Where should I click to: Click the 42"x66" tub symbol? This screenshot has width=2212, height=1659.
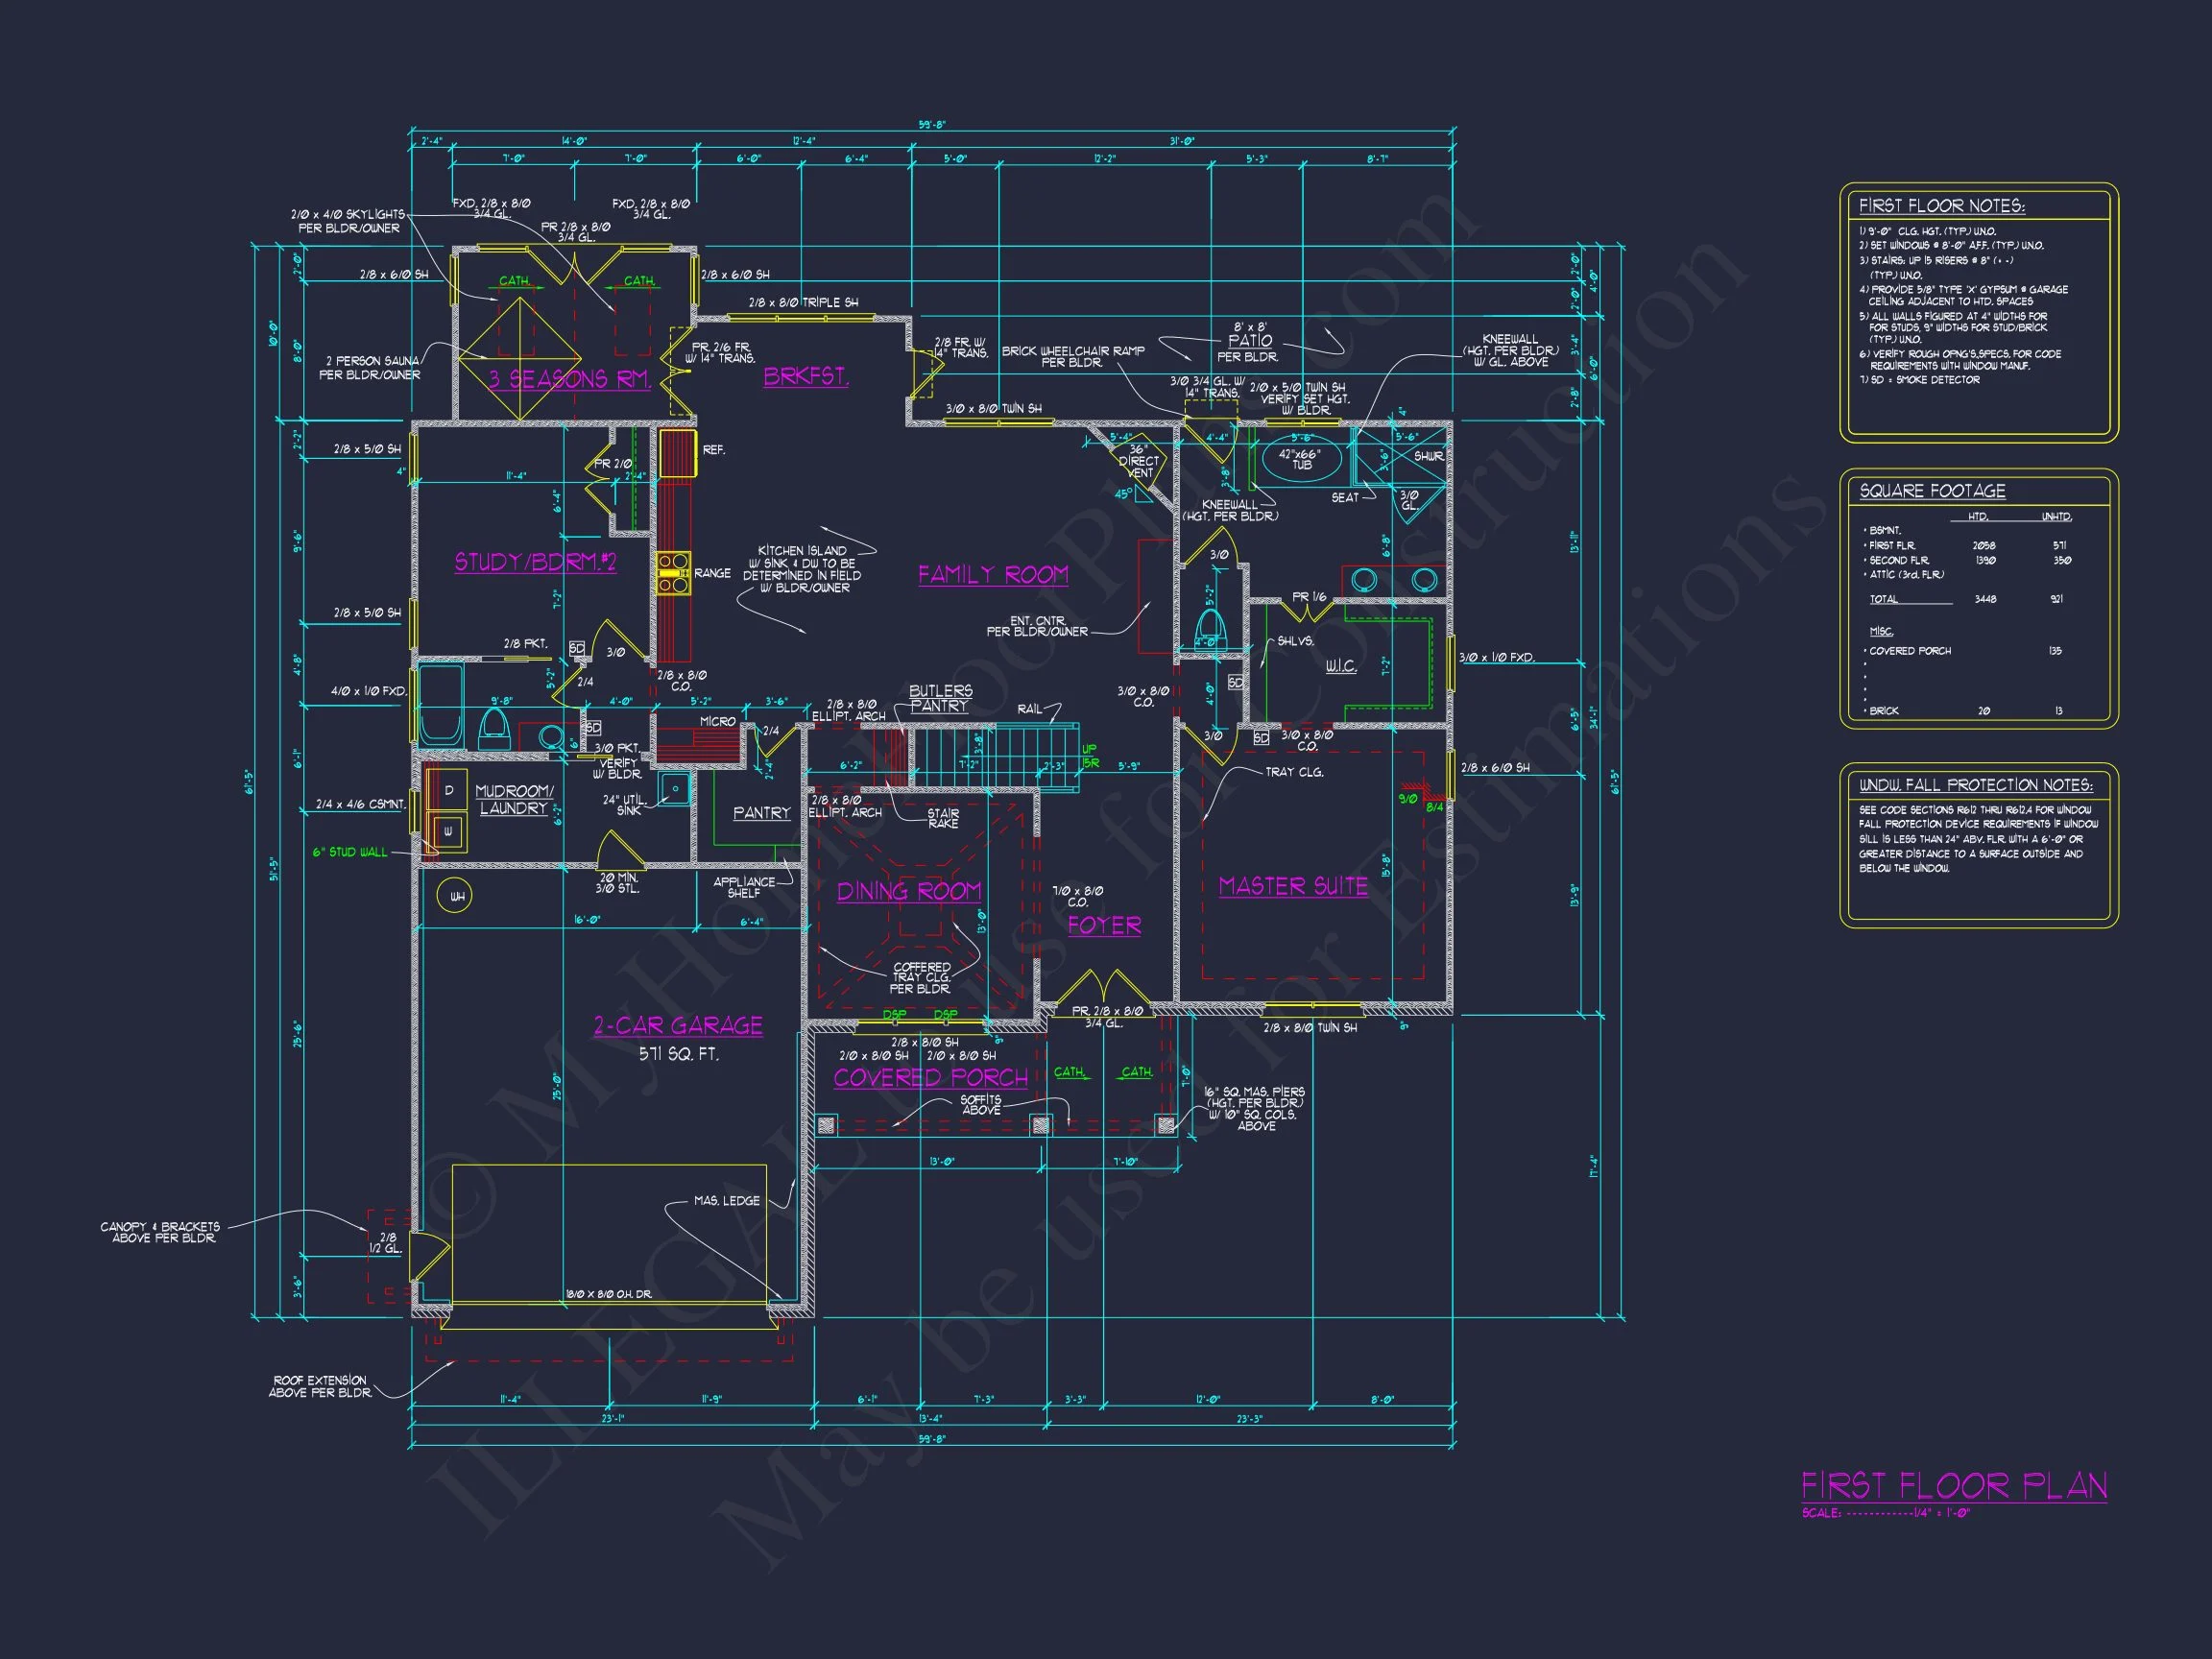(x=1301, y=460)
